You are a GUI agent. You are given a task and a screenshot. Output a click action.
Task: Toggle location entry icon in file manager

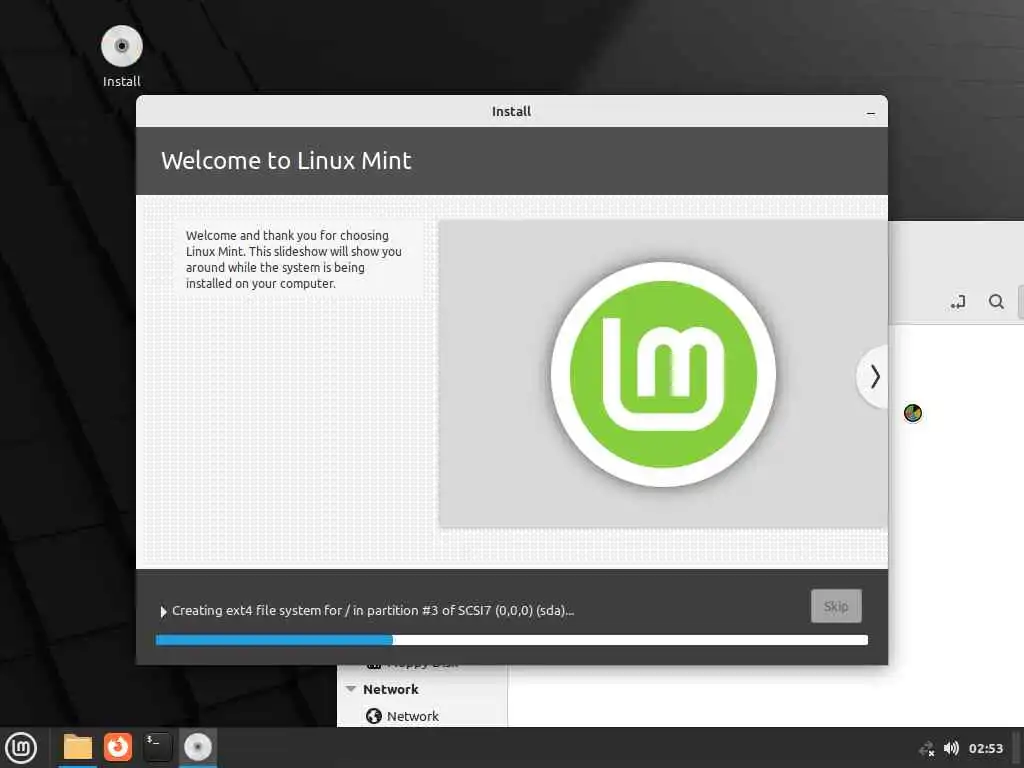pos(958,302)
